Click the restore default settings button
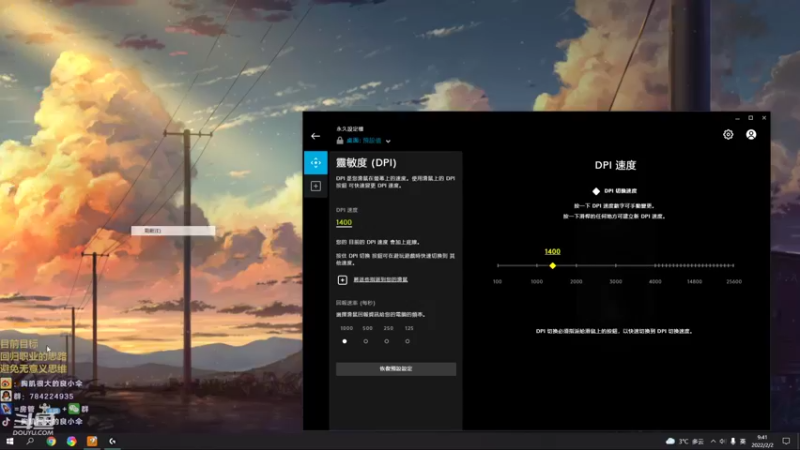 (396, 369)
